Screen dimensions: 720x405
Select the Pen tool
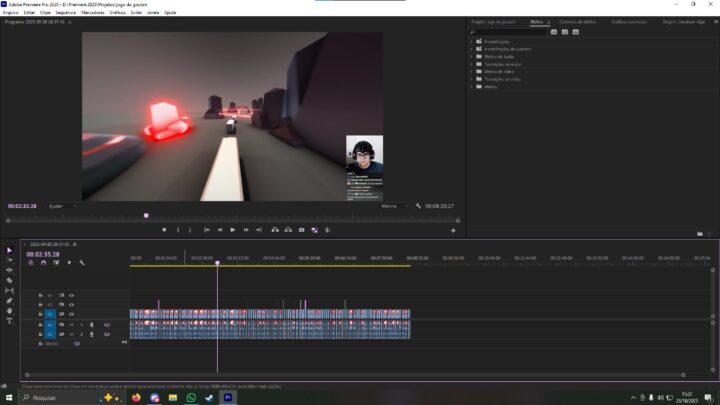(9, 301)
